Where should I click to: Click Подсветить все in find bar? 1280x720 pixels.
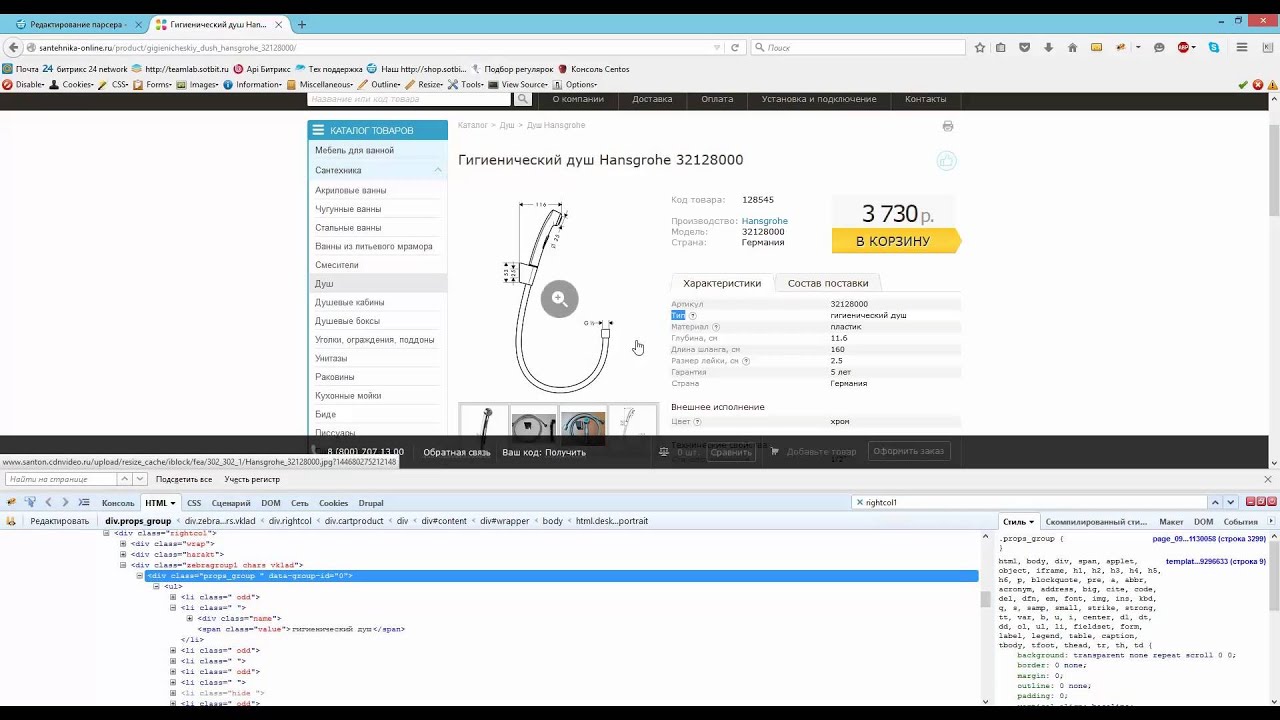click(x=184, y=479)
